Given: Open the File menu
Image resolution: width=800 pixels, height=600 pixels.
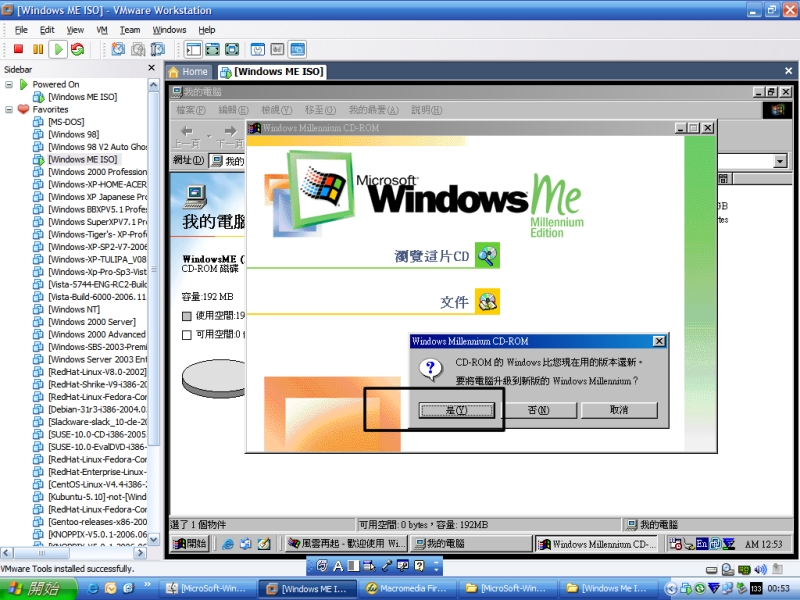Looking at the screenshot, I should coord(21,30).
